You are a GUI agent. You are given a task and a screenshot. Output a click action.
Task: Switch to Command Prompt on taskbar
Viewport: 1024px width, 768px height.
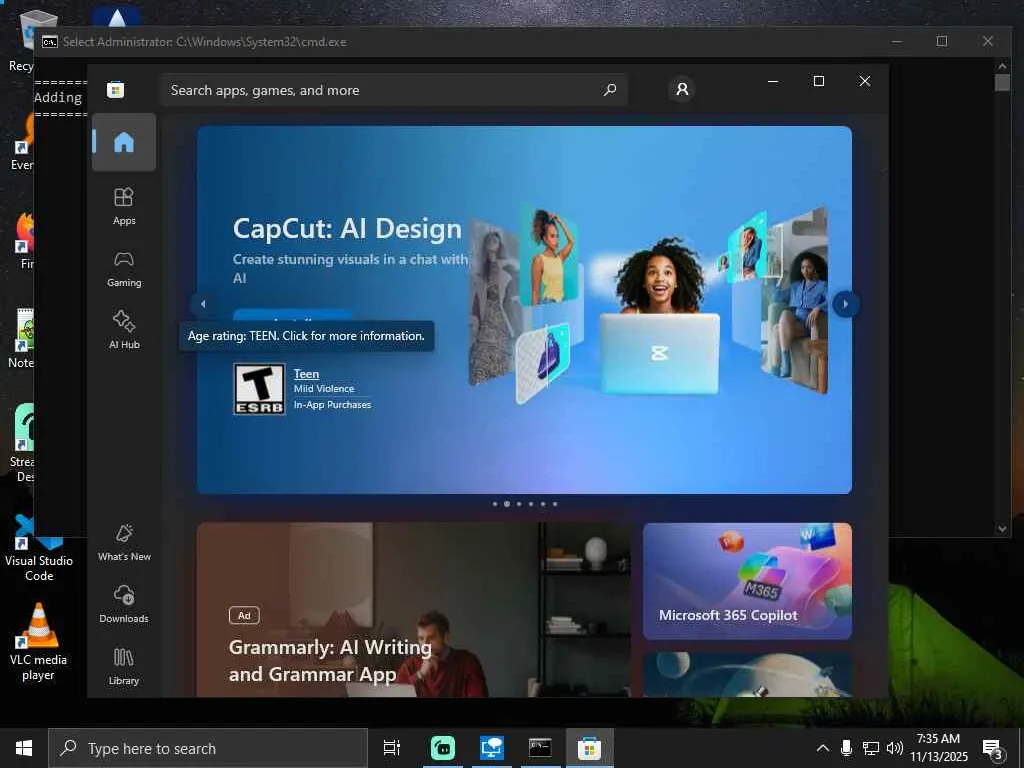(x=540, y=748)
